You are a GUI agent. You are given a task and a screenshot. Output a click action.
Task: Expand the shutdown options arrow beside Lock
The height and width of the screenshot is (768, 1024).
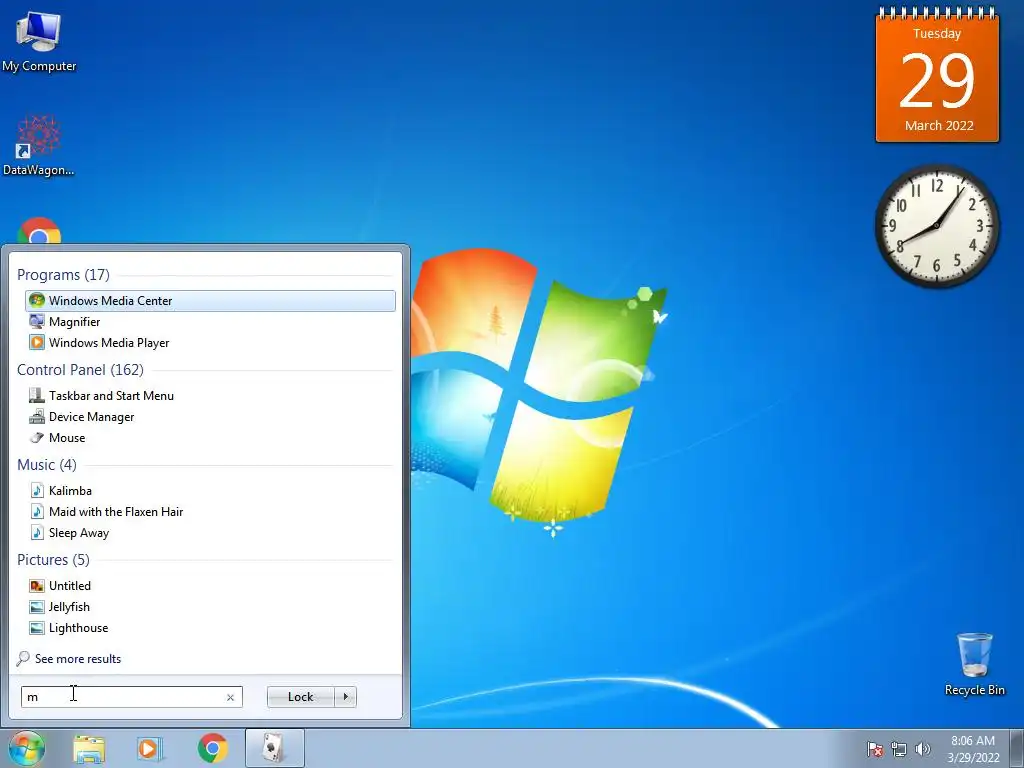tap(345, 697)
